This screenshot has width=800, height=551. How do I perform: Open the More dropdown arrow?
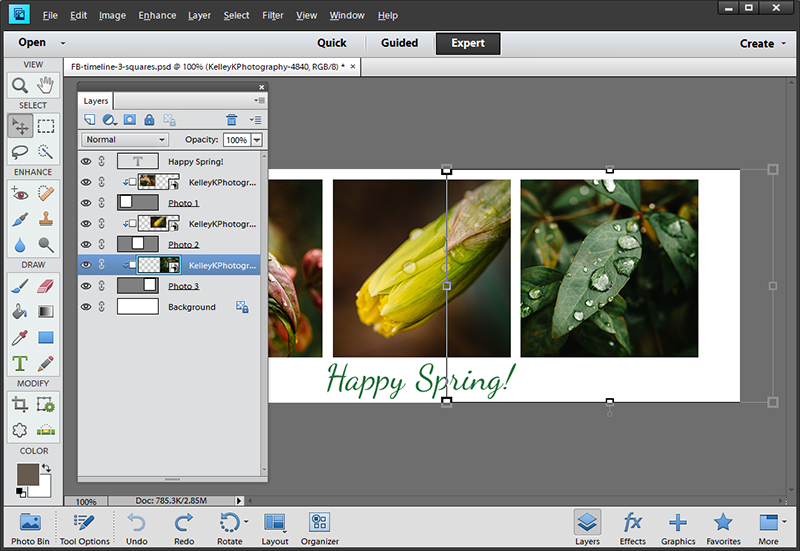(x=784, y=521)
